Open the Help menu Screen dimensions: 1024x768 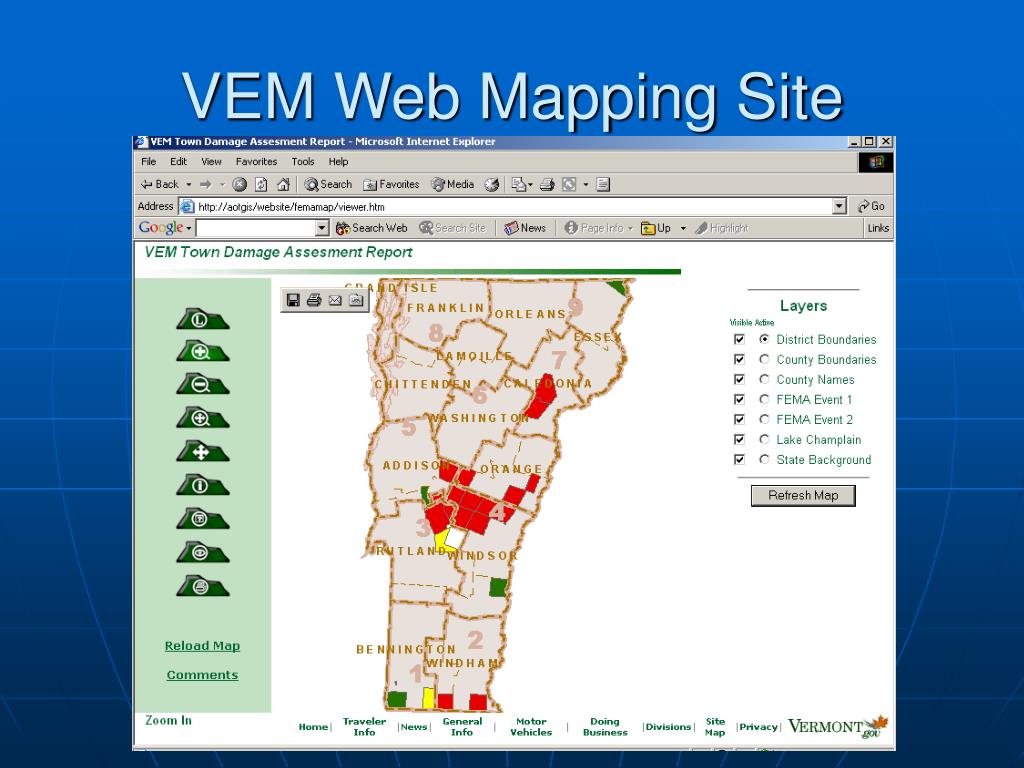pos(338,161)
